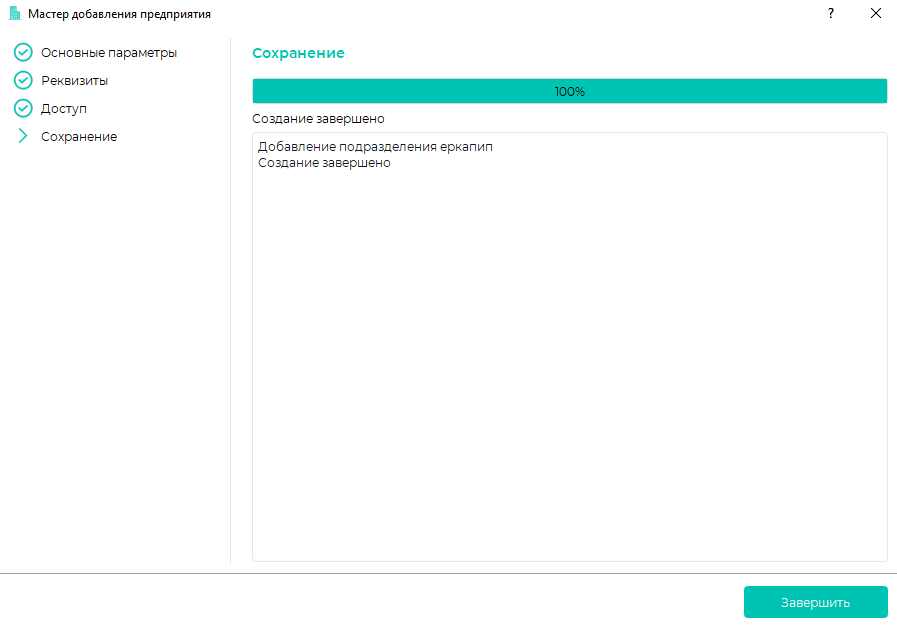Select log line Создание завершено inside log box

tap(324, 163)
